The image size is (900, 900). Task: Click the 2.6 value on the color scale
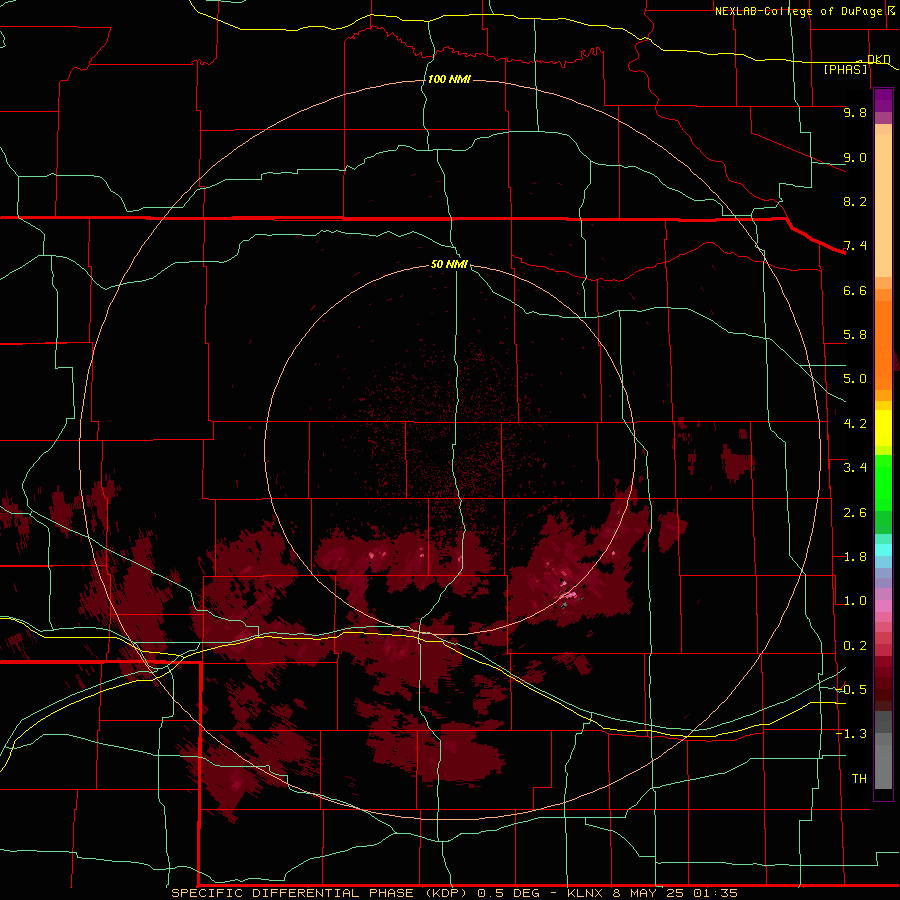855,513
